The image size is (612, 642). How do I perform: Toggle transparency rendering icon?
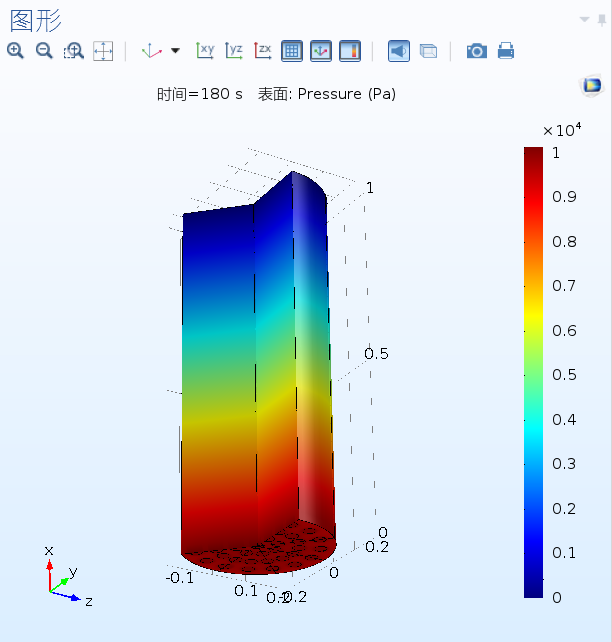428,51
